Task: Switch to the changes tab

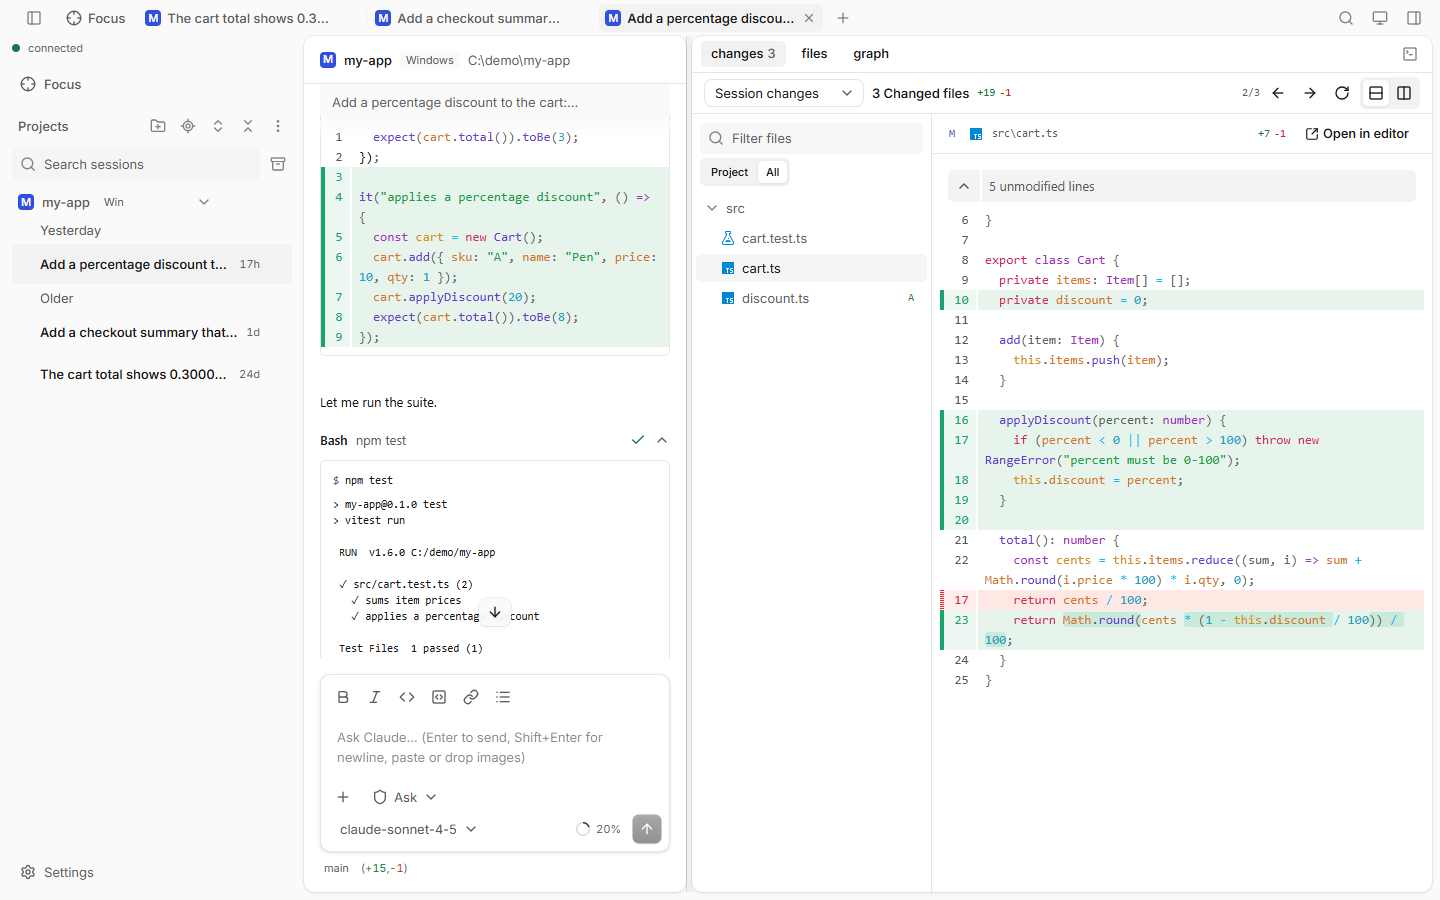Action: (x=743, y=54)
